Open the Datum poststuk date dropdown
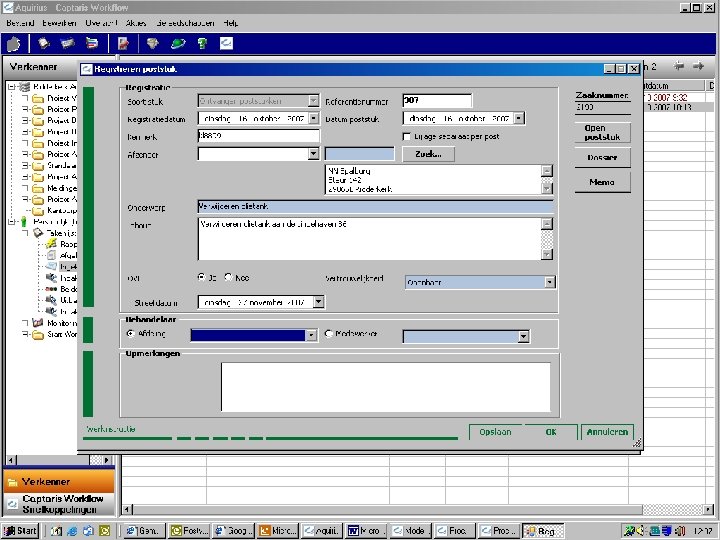The width and height of the screenshot is (720, 540). tap(518, 118)
